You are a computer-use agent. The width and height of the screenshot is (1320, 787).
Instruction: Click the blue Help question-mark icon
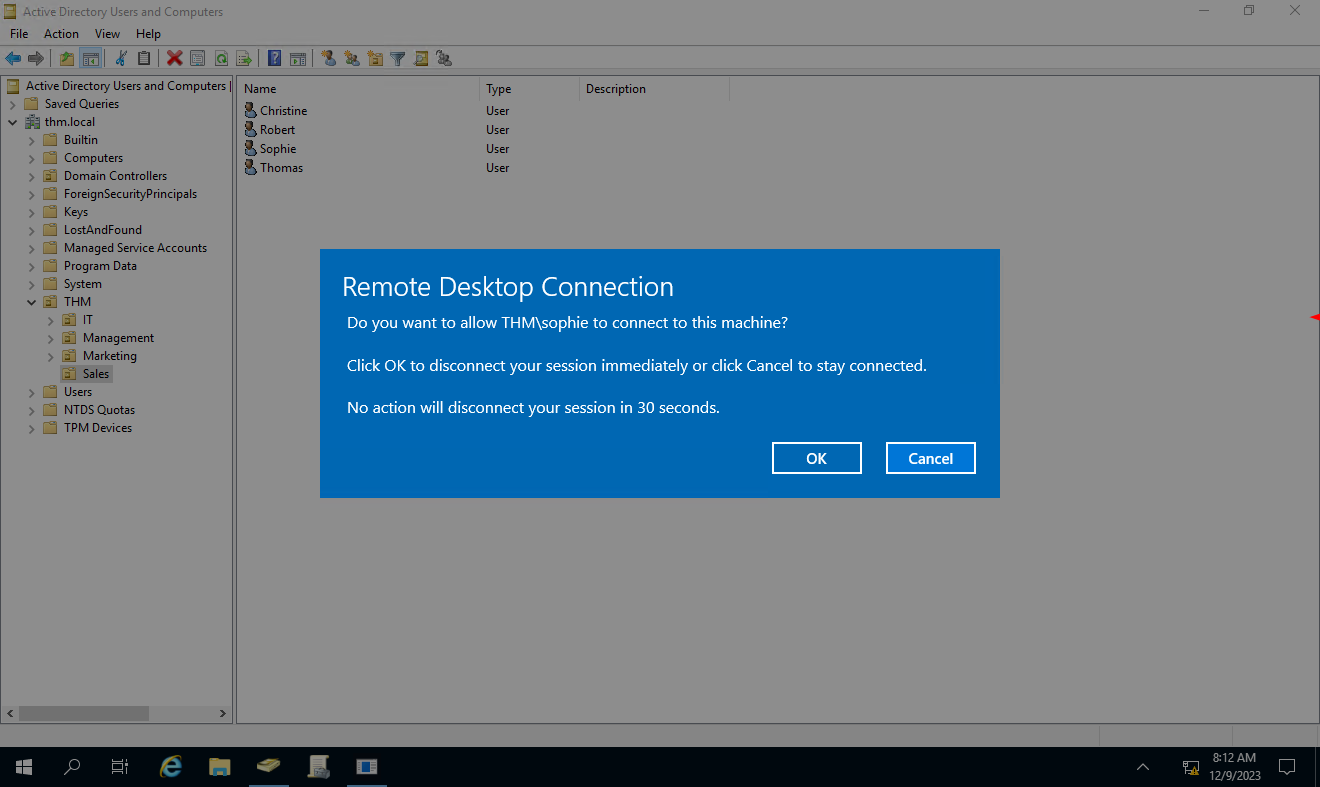point(274,59)
